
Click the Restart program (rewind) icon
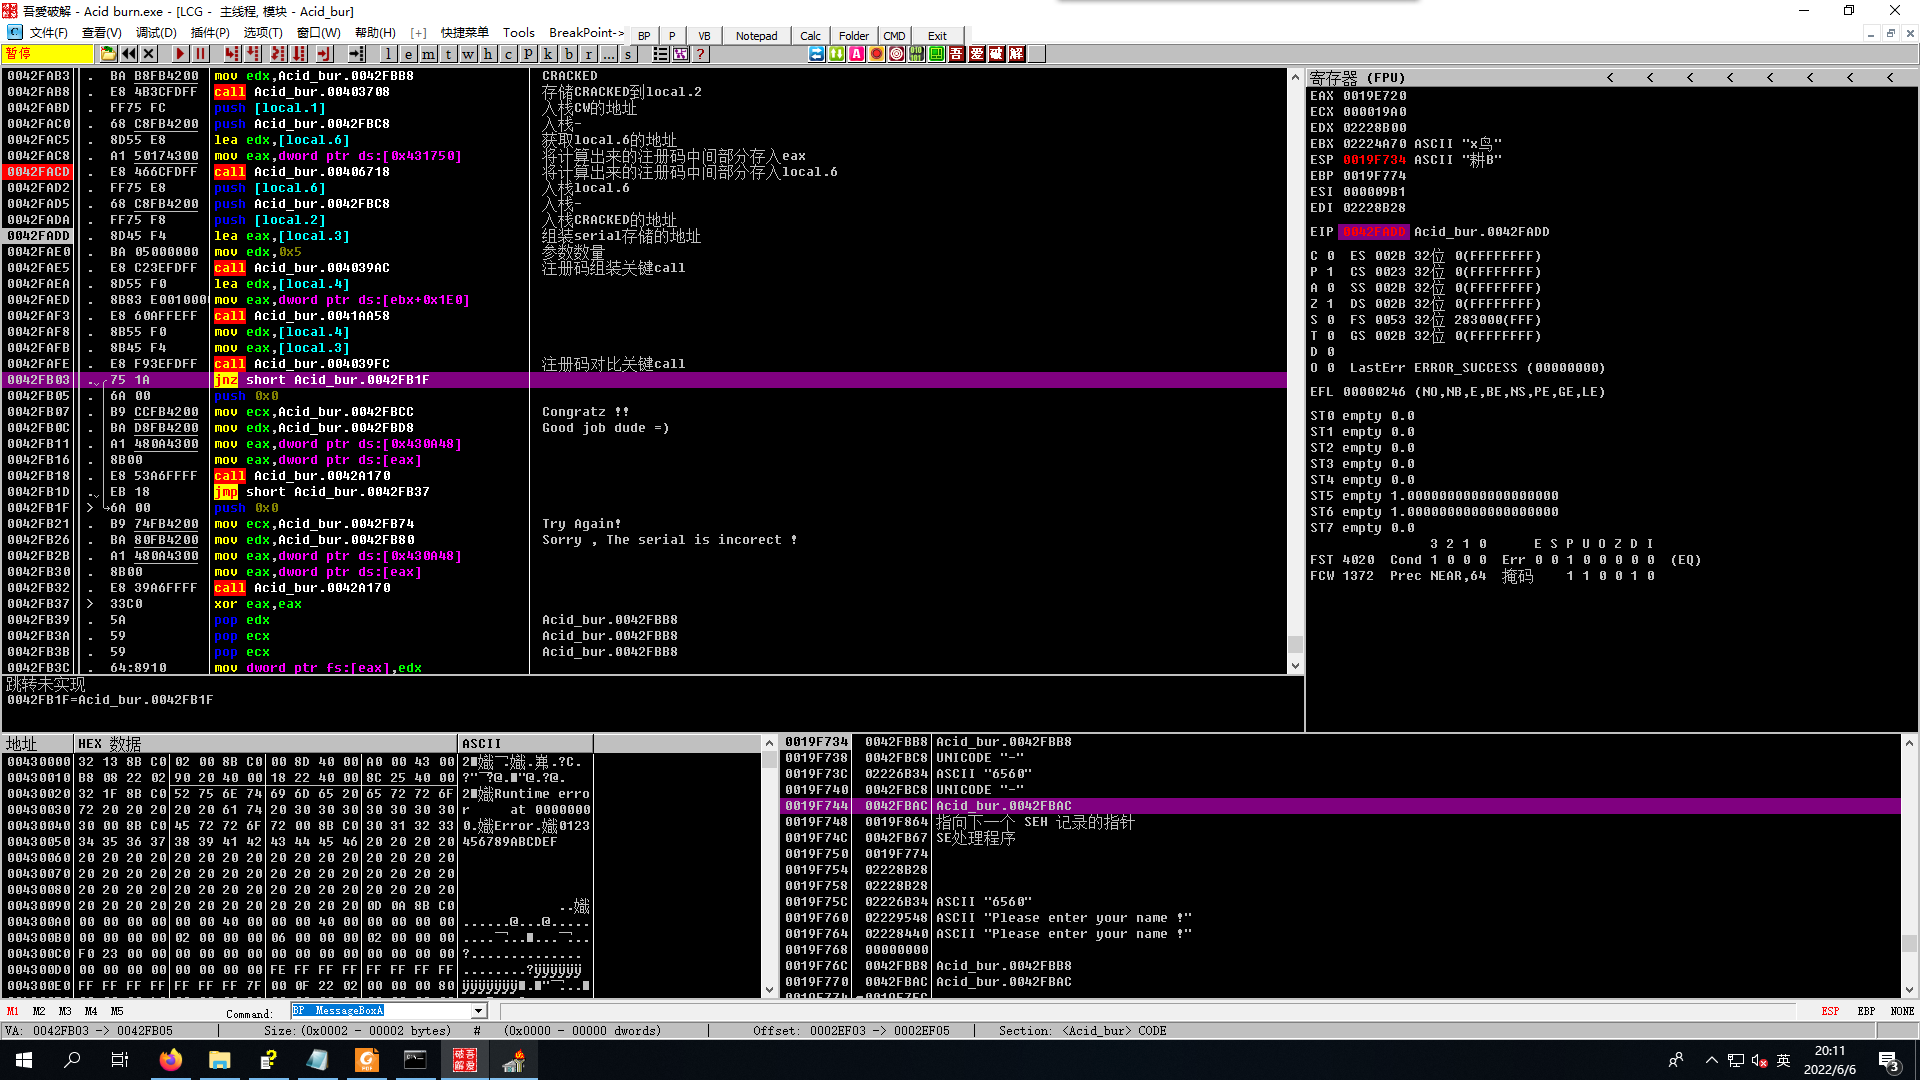point(129,54)
